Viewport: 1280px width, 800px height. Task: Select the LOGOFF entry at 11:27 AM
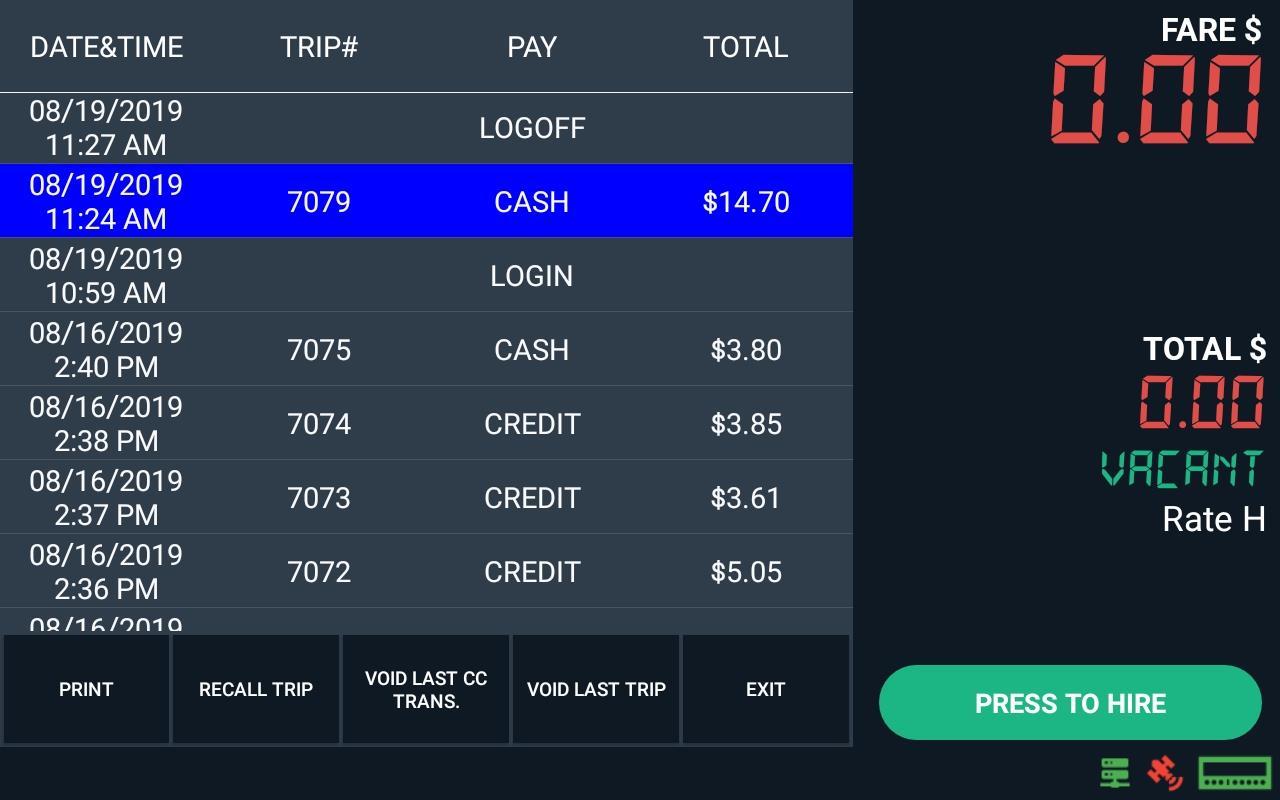[x=426, y=128]
